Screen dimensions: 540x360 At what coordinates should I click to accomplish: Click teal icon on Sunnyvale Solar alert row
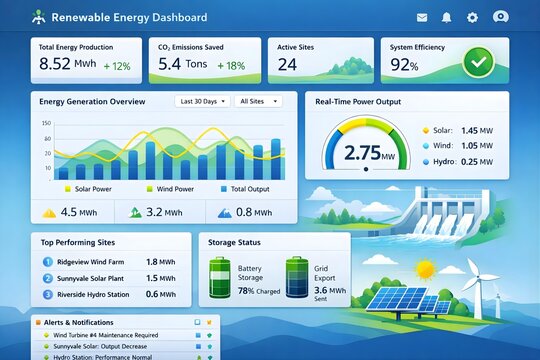coord(209,347)
